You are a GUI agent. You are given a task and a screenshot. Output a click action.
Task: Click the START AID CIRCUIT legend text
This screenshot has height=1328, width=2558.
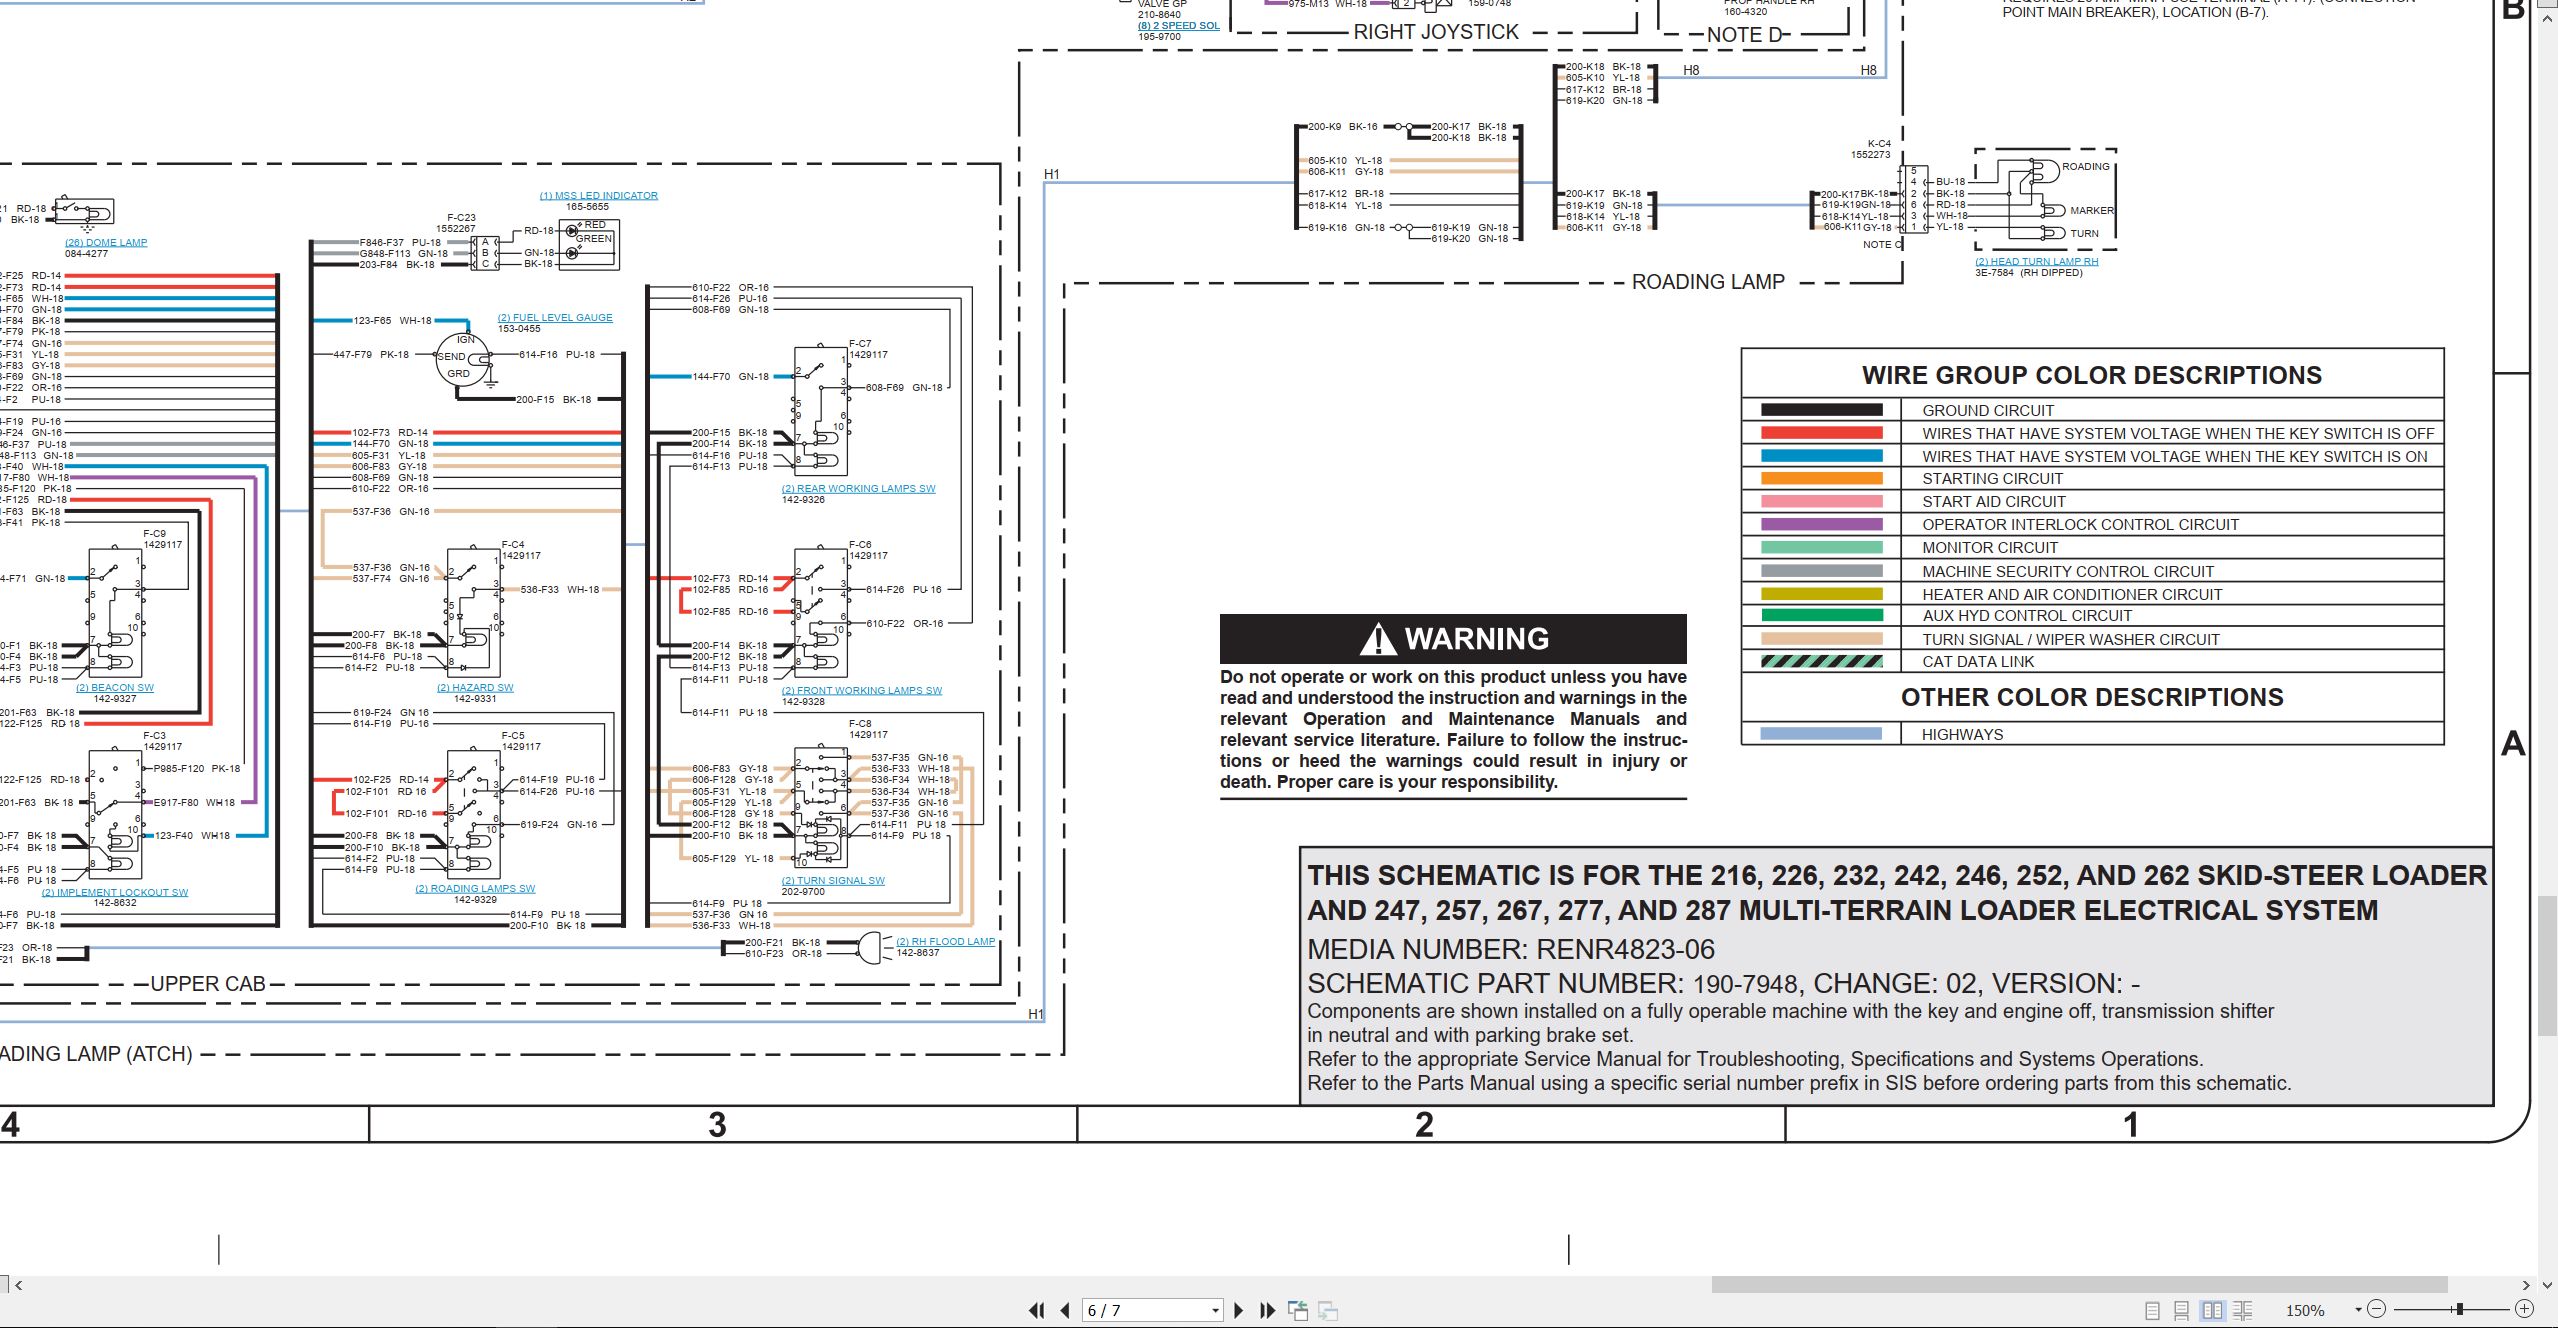pyautogui.click(x=1994, y=502)
